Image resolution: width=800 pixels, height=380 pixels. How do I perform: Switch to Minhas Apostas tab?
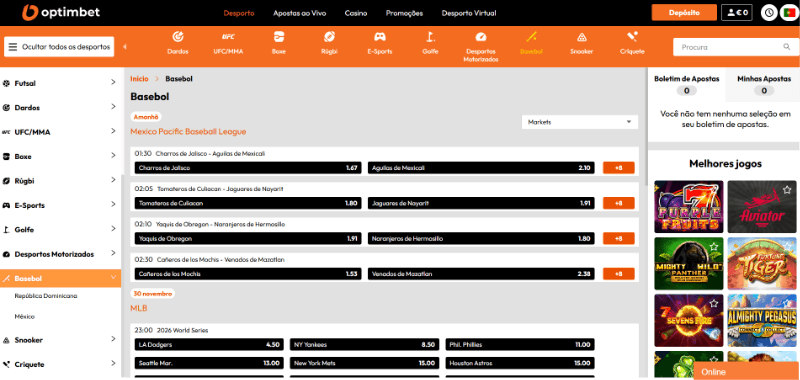click(764, 85)
